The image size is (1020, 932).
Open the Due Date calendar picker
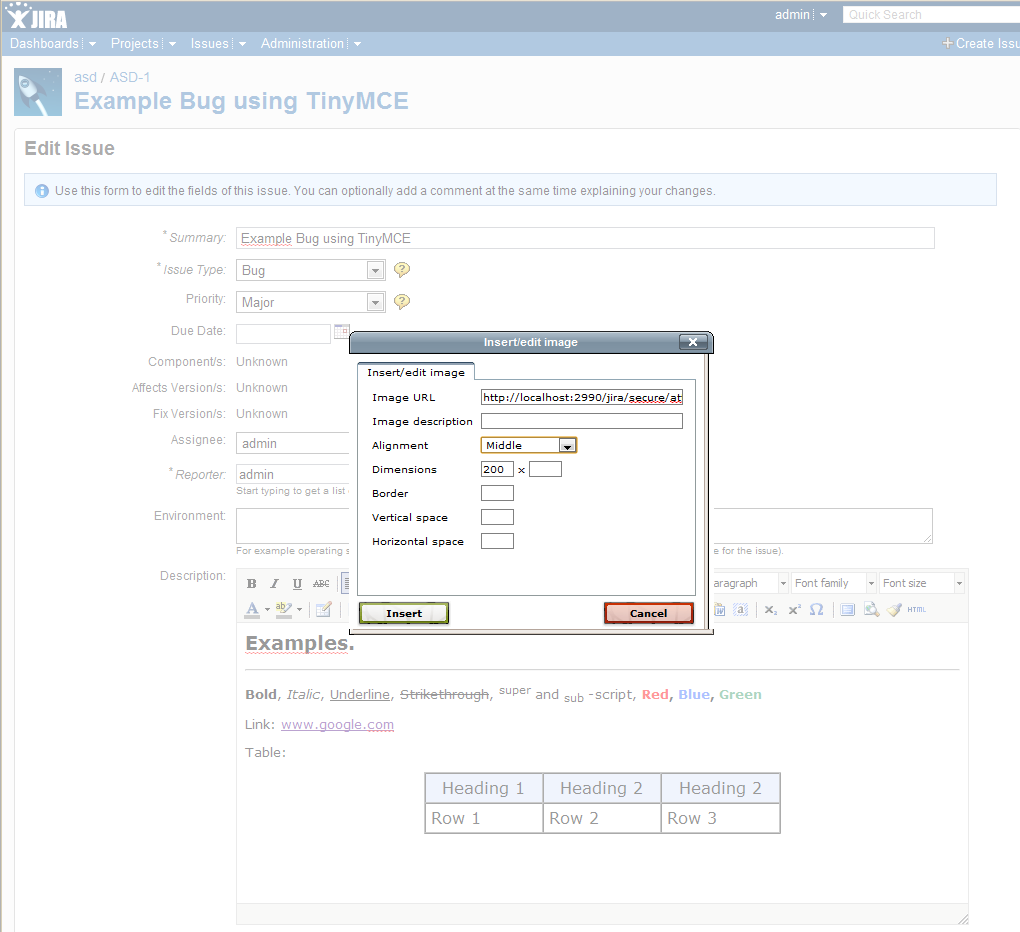click(342, 330)
